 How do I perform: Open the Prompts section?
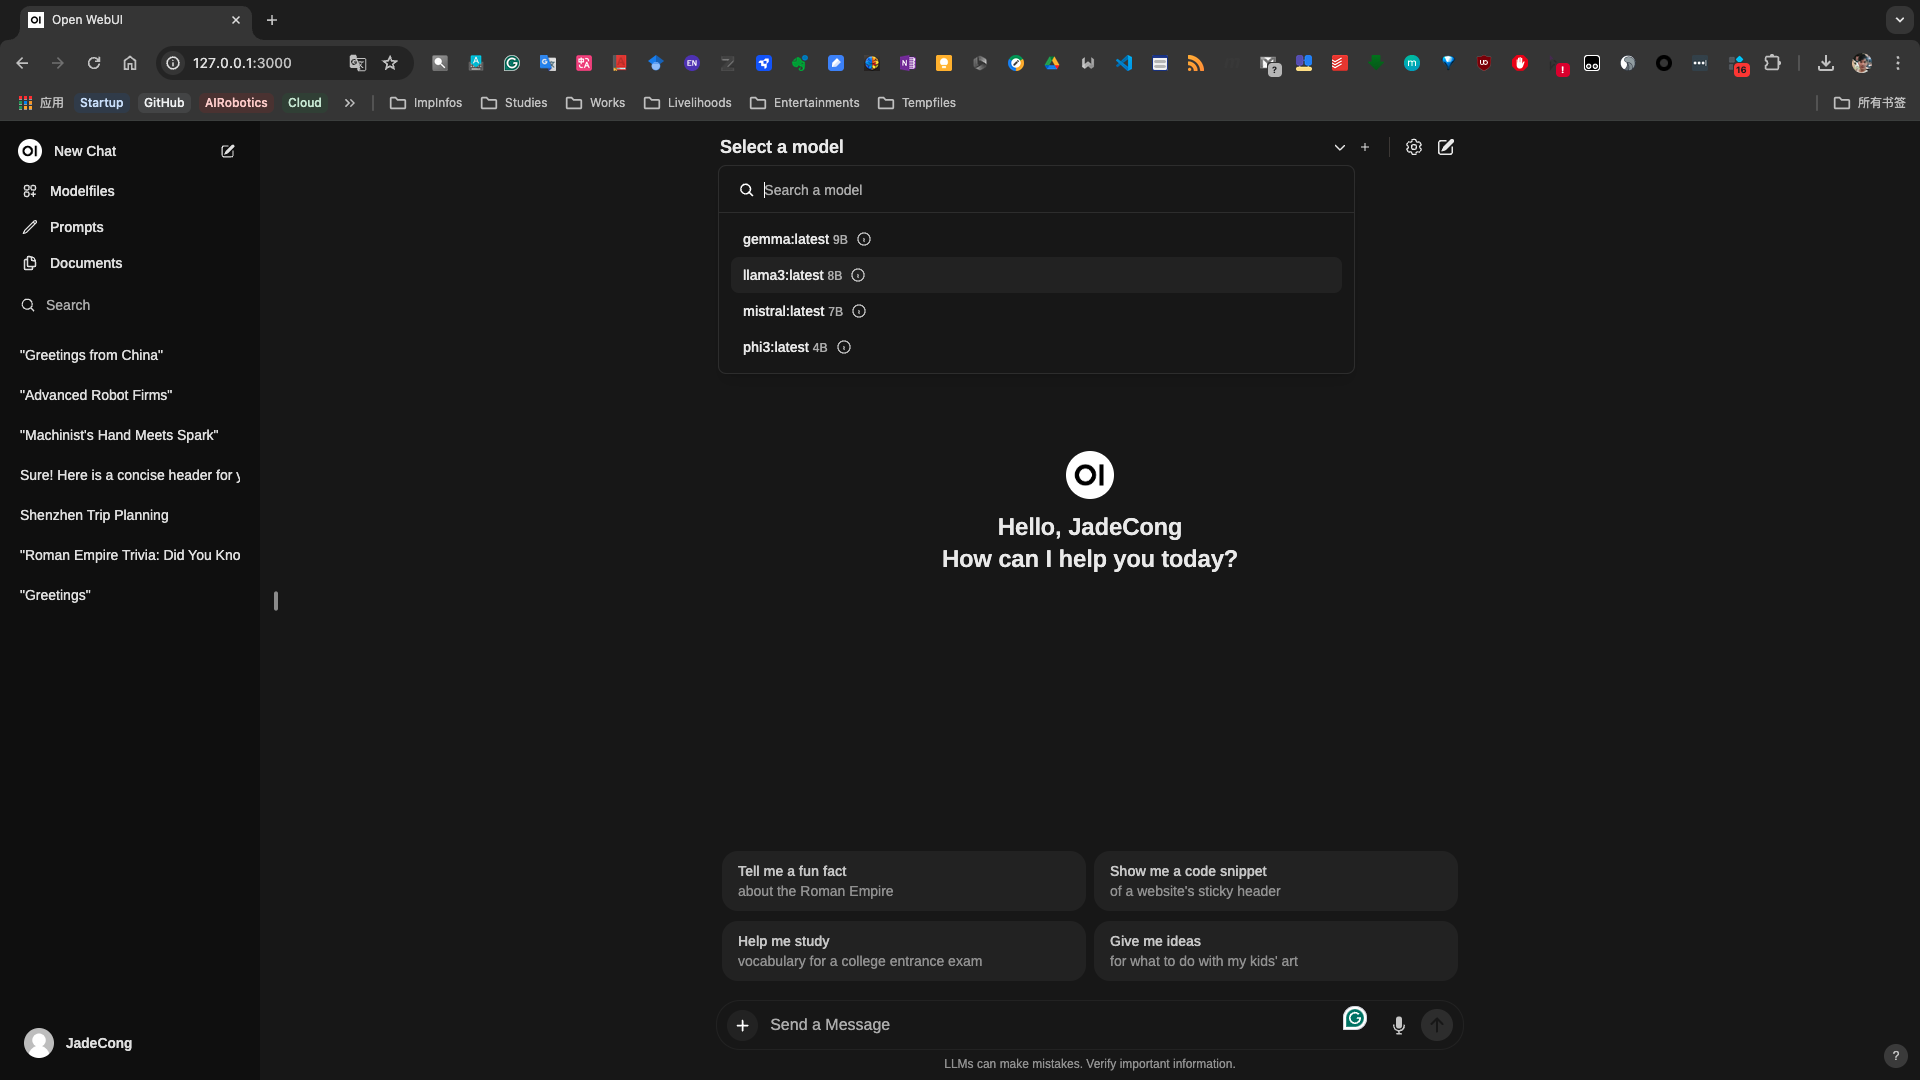[x=76, y=225]
